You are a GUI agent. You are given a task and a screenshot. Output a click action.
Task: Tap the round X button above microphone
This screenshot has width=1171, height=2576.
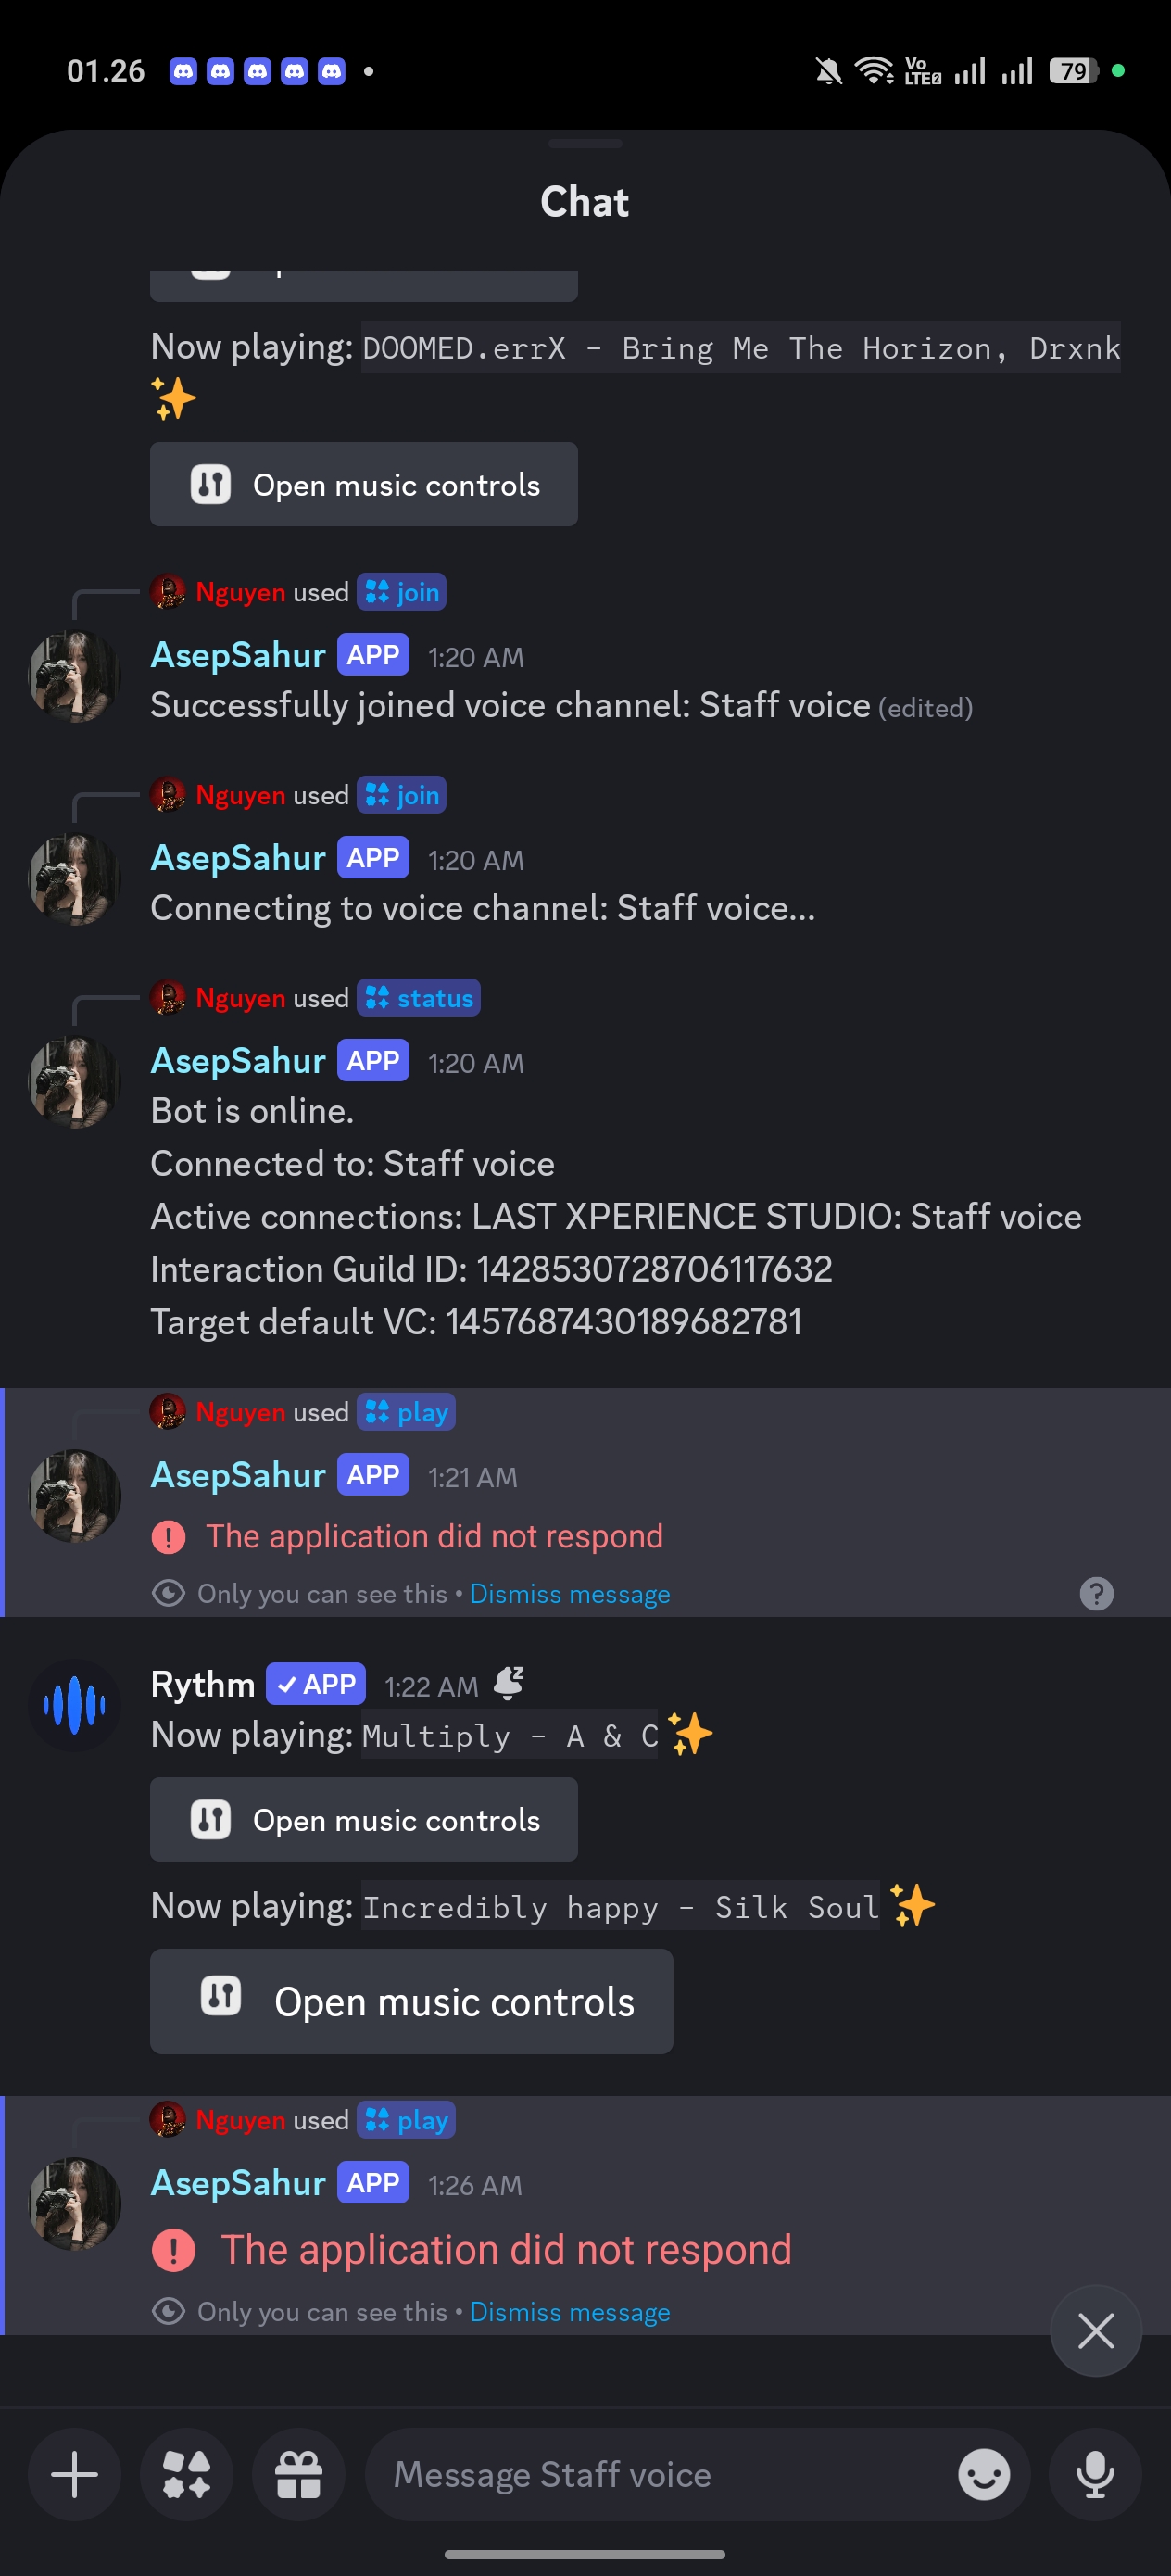click(x=1095, y=2331)
